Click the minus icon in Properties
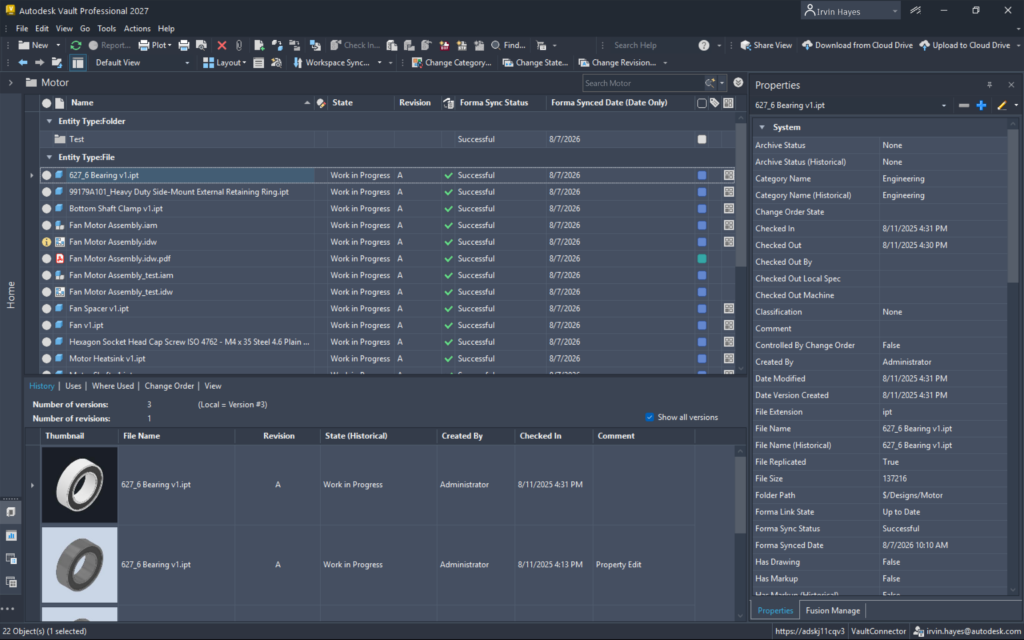1024x640 pixels. tap(963, 105)
